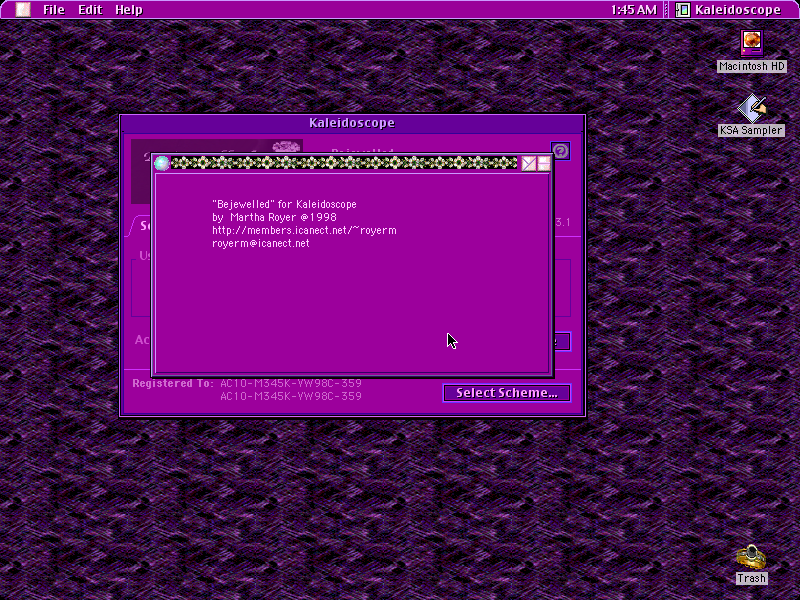Click the "by Martha Royer @1998" line
The width and height of the screenshot is (800, 600).
[274, 217]
